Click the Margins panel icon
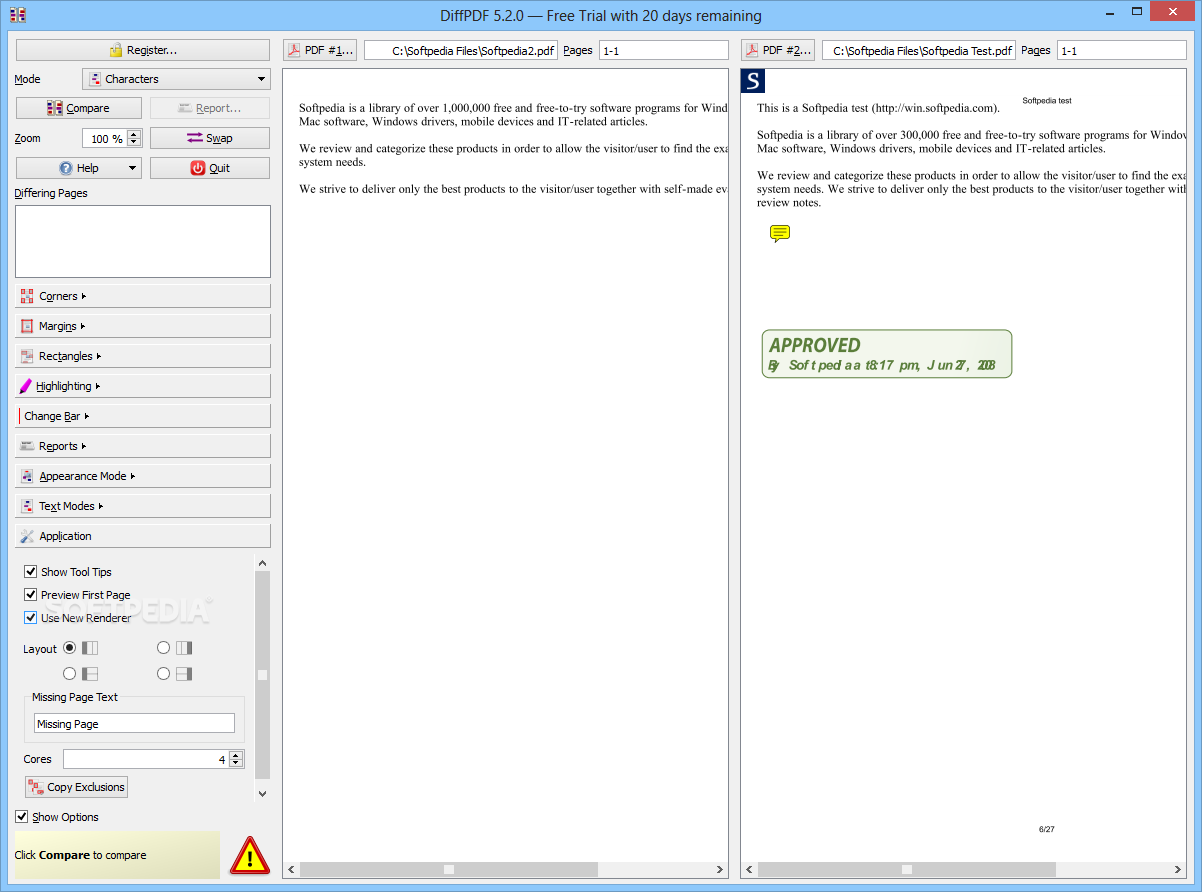 (27, 326)
